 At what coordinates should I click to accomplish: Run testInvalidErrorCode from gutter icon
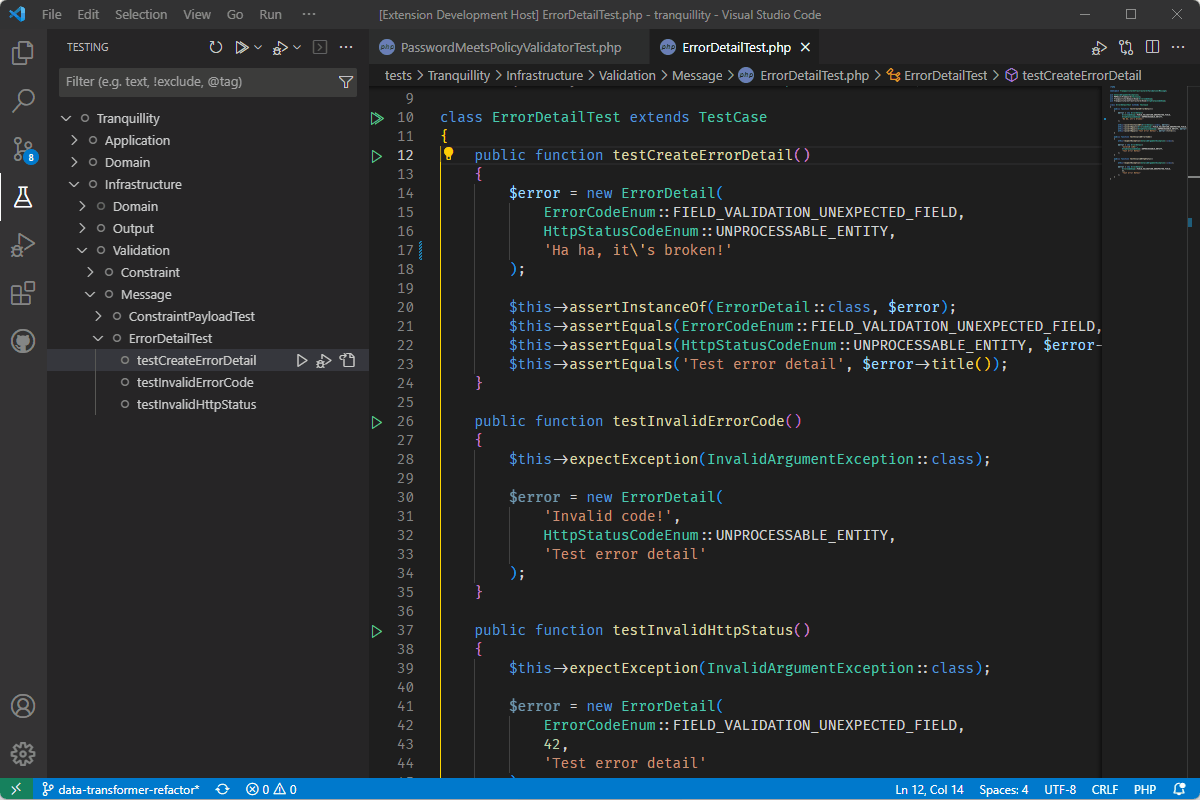pyautogui.click(x=377, y=422)
